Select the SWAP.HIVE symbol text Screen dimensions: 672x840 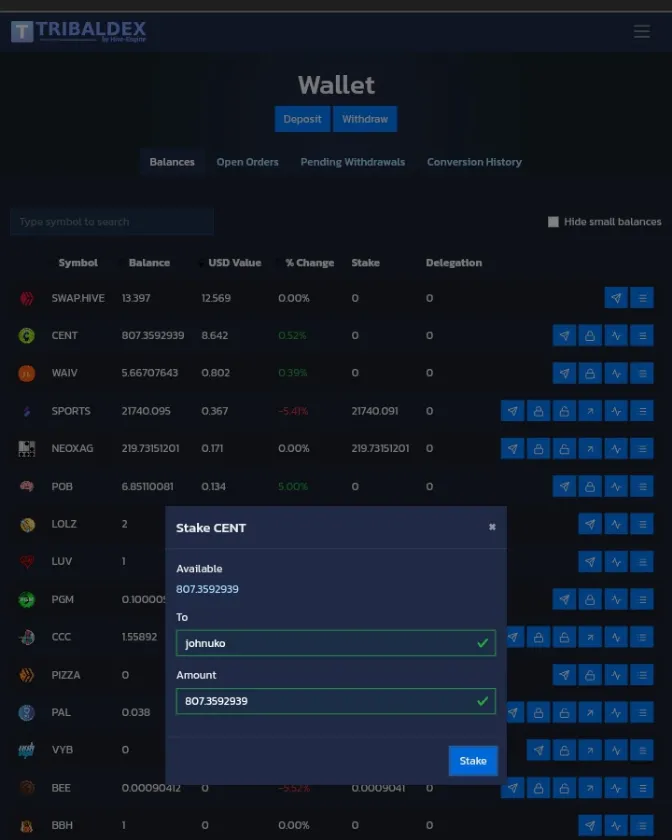pos(78,298)
